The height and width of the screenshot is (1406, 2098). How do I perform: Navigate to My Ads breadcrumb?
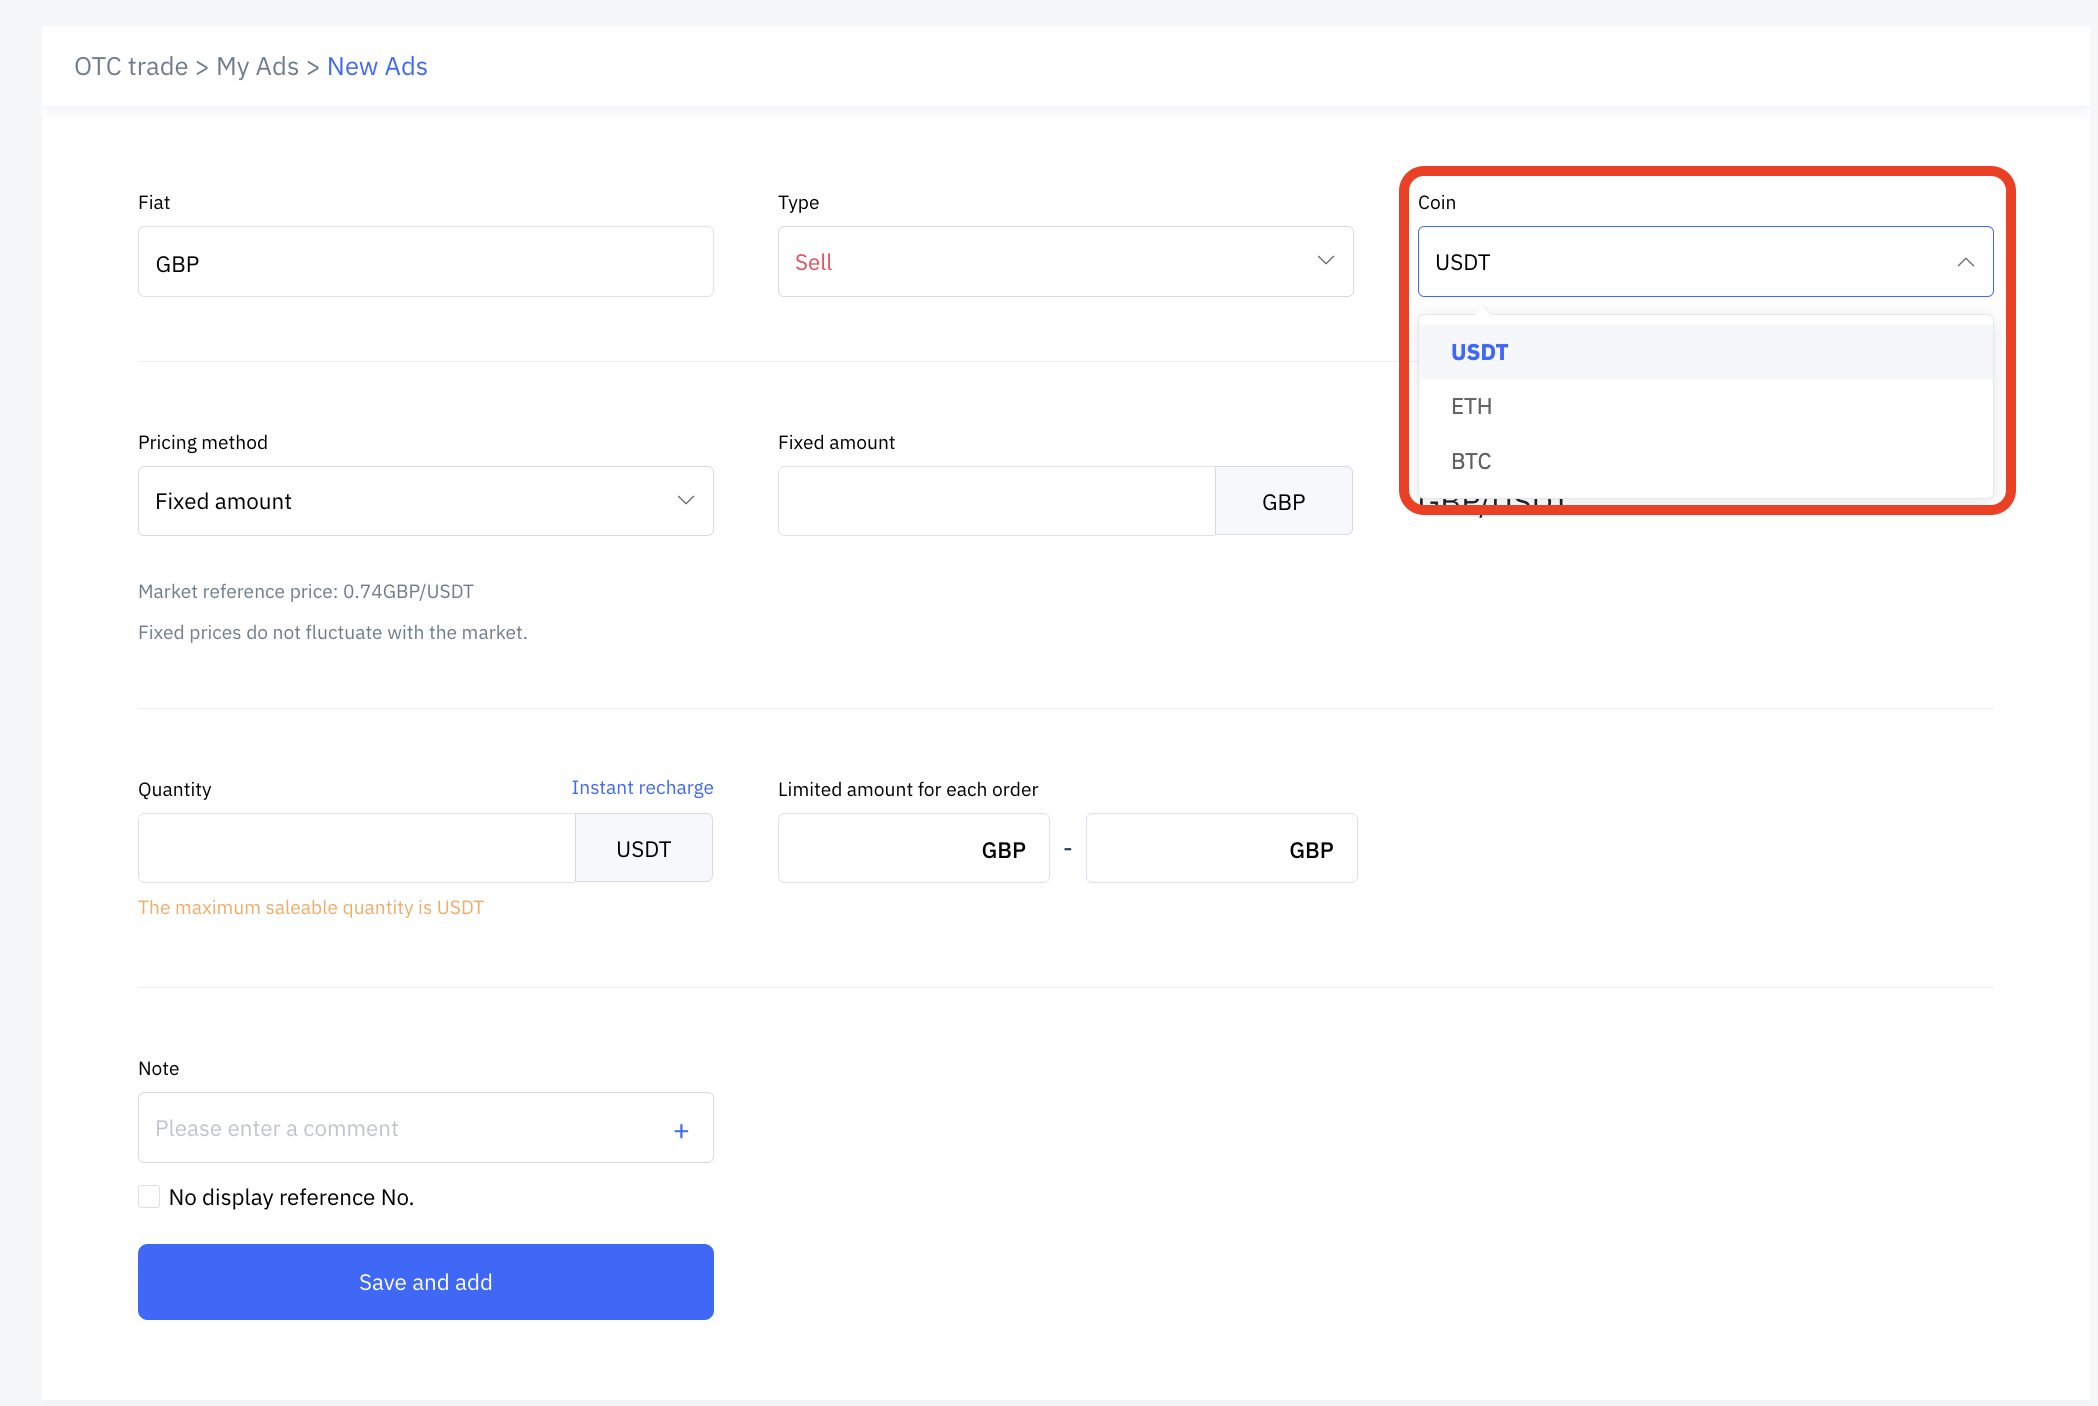(x=257, y=66)
